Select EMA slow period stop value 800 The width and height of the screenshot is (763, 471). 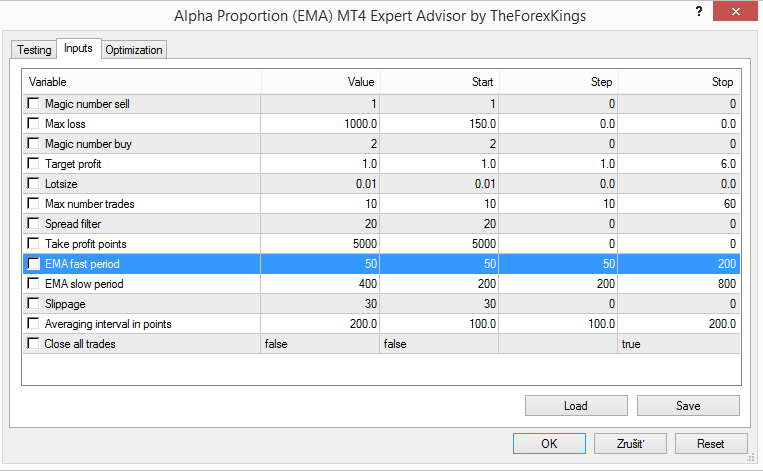point(679,284)
